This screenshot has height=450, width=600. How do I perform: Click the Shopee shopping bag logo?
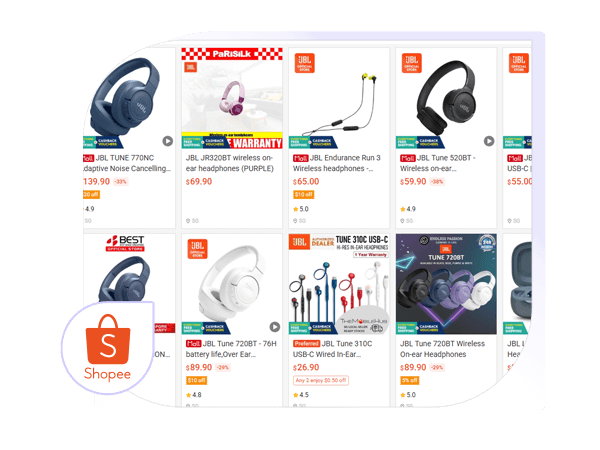tap(108, 339)
